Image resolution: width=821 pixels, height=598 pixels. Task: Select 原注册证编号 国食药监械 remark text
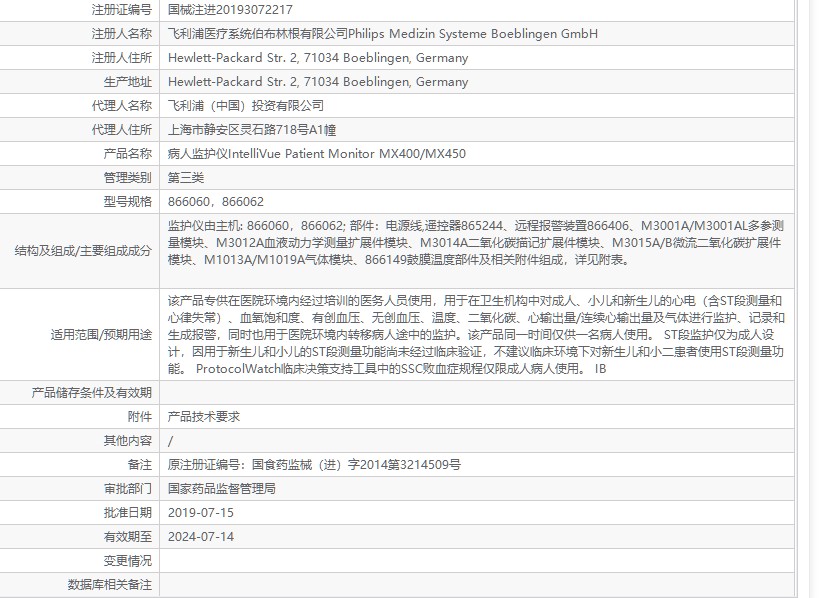(x=314, y=465)
